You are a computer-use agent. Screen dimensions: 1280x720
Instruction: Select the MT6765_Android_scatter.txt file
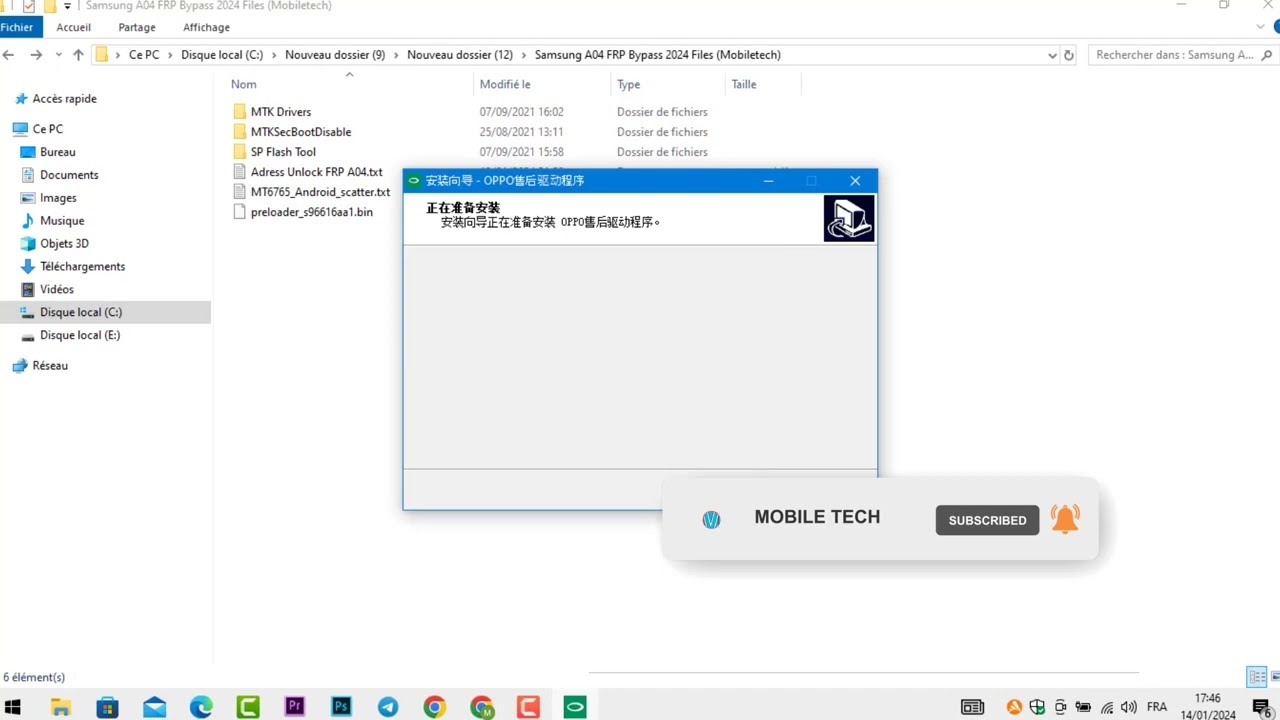(320, 192)
